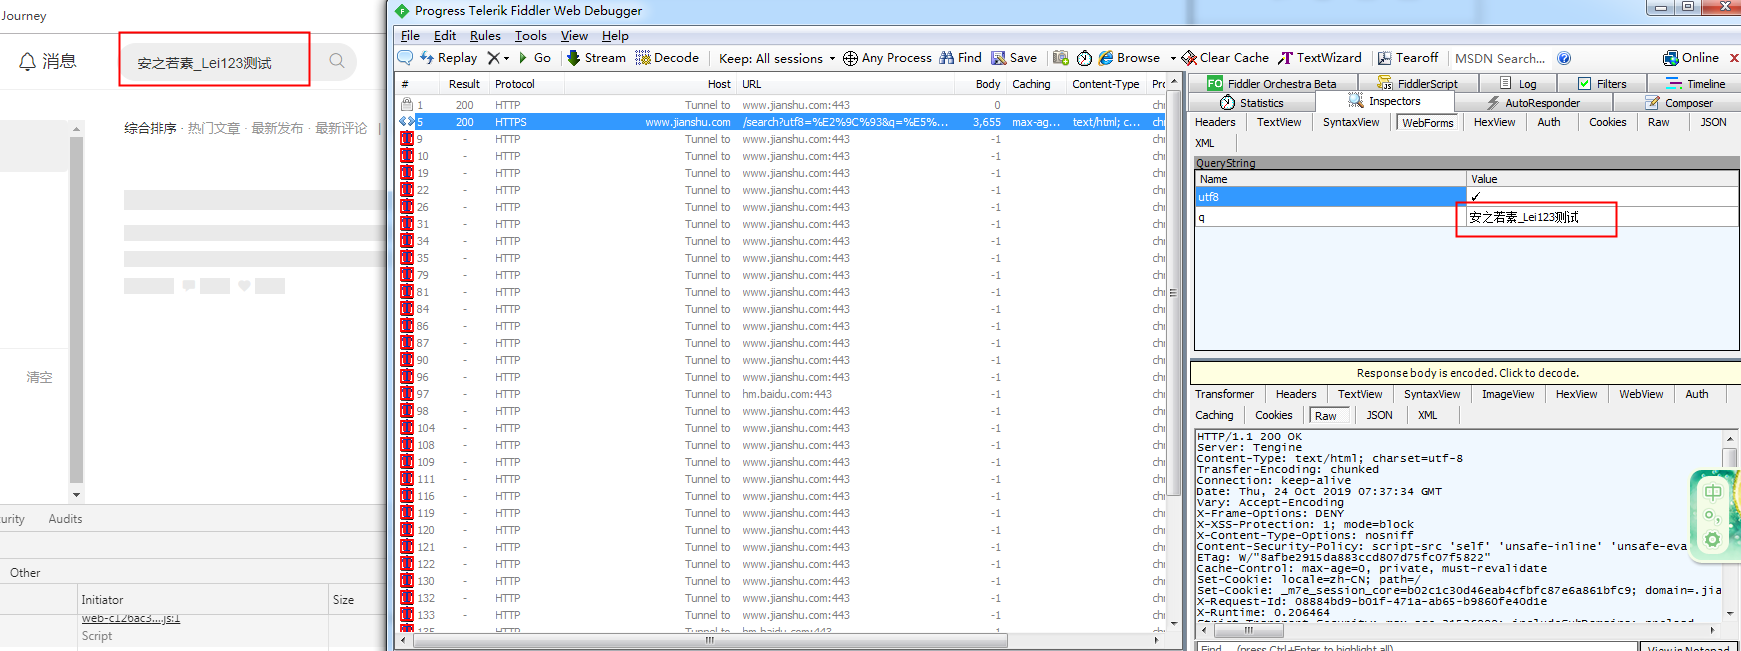
Task: Open the Remove sessions X dropdown
Action: (498, 58)
